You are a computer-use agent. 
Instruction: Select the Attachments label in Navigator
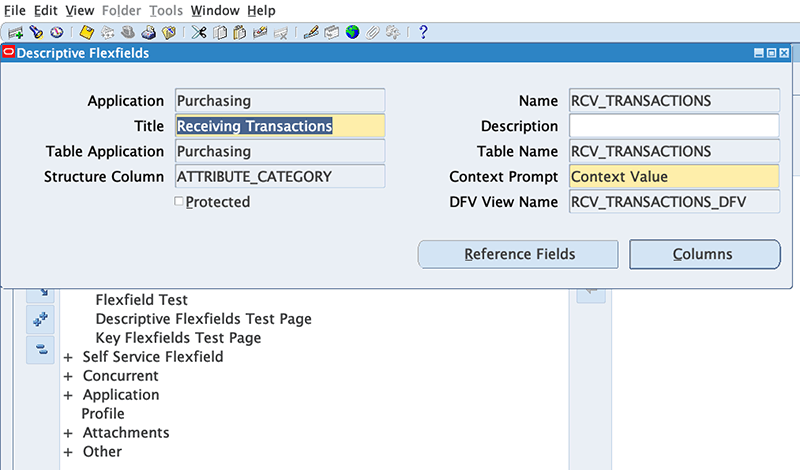coord(126,433)
